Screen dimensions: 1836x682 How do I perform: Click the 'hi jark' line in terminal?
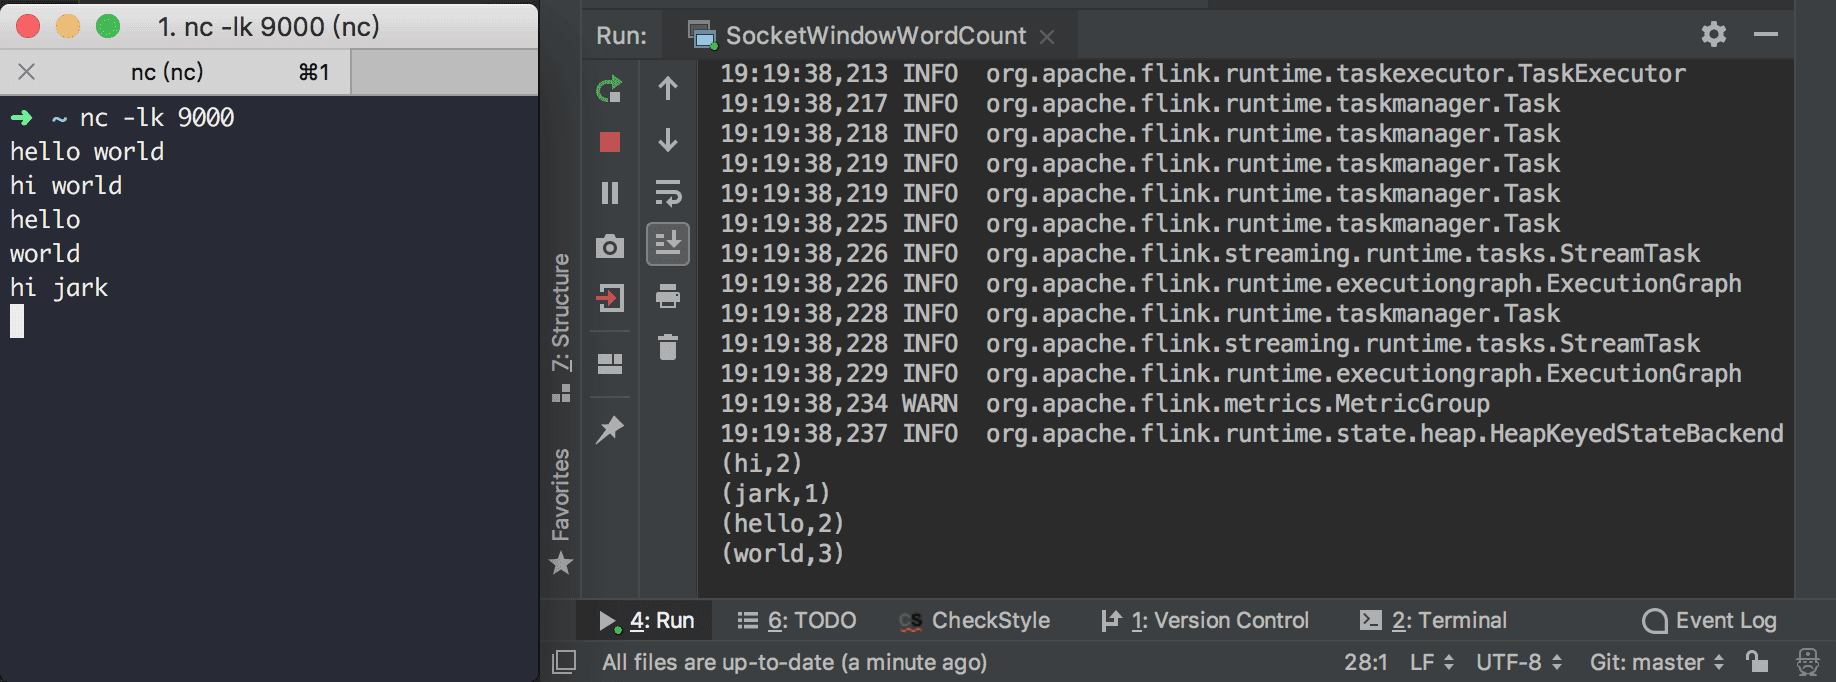click(x=59, y=288)
